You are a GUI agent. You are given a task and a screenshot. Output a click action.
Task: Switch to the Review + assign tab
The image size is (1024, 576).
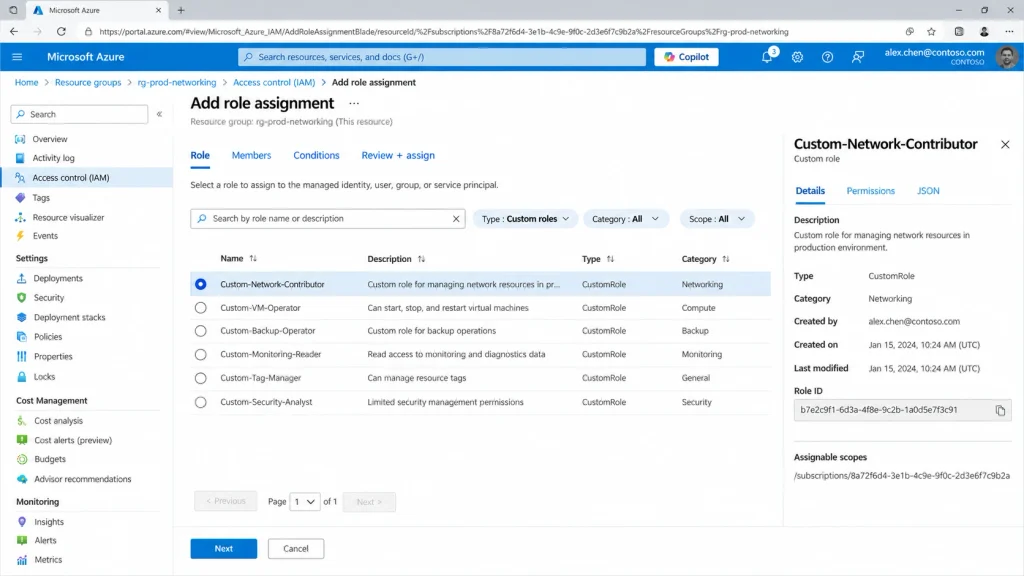pyautogui.click(x=398, y=155)
